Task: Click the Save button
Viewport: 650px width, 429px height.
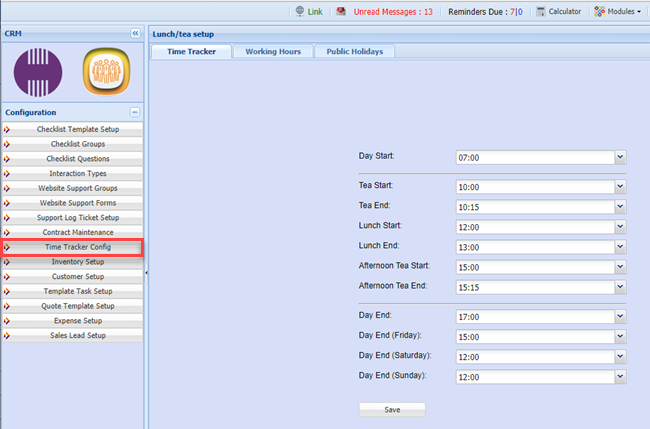Action: (392, 409)
